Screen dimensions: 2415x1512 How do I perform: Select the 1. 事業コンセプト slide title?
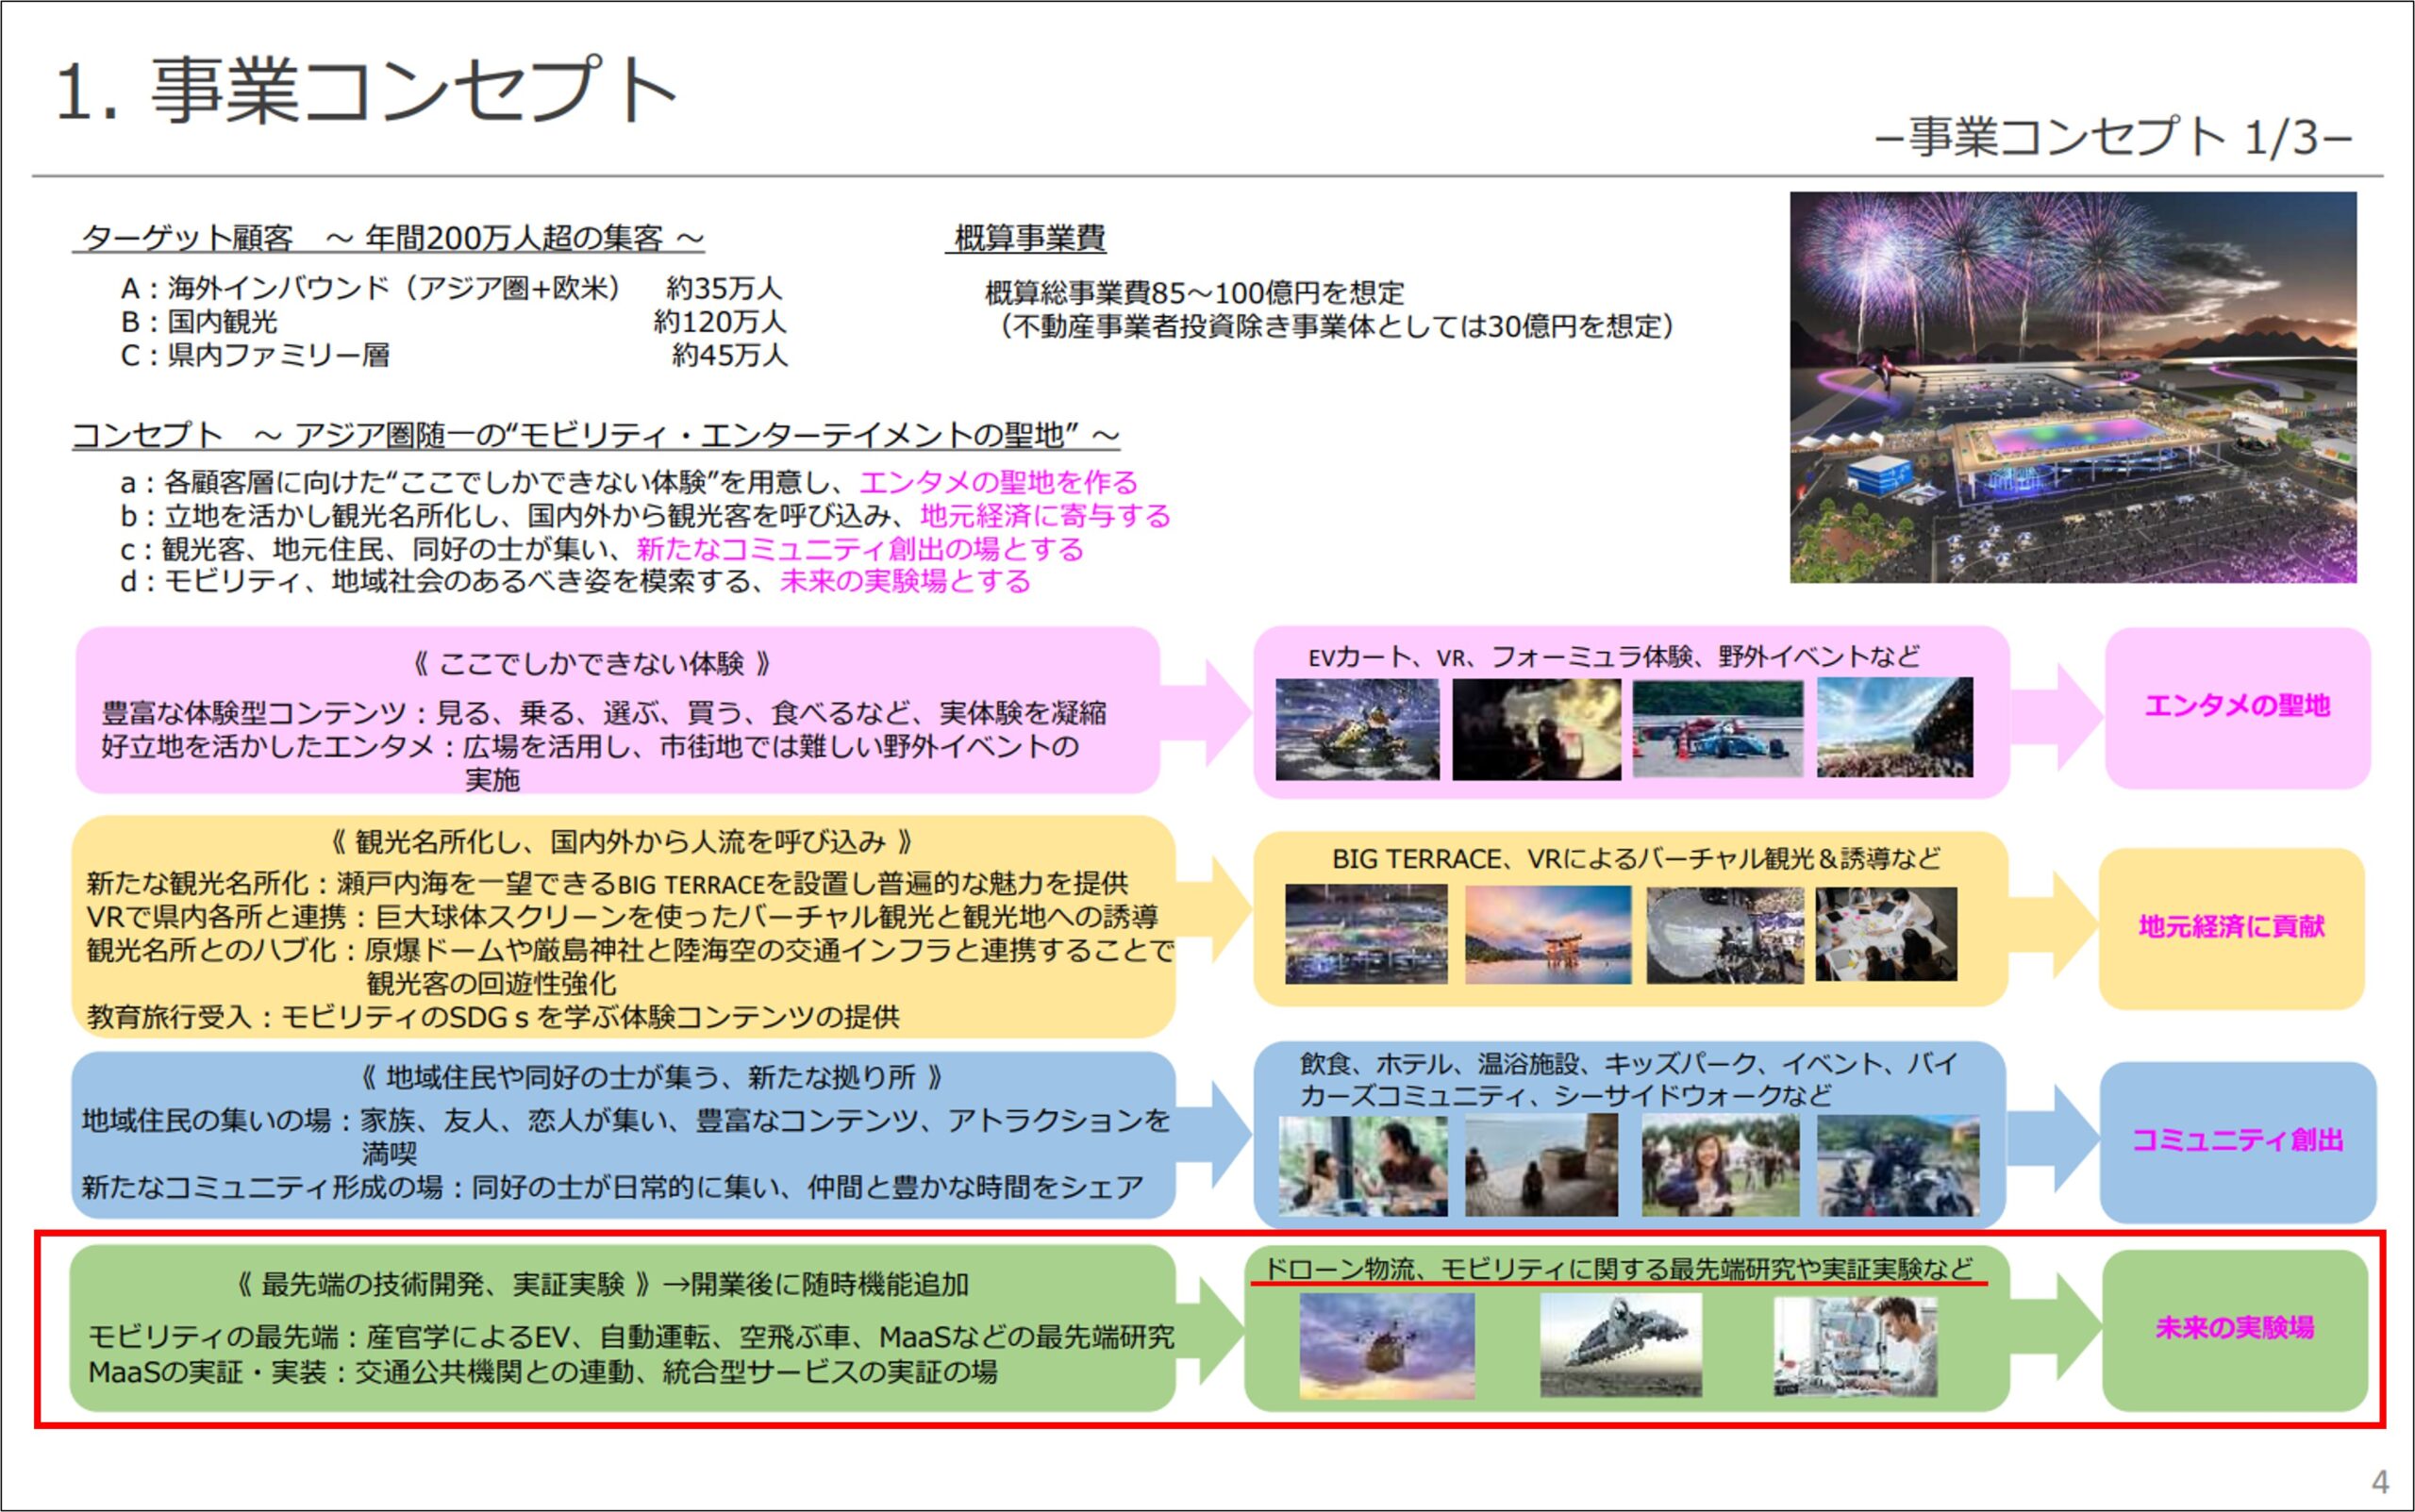coord(366,90)
